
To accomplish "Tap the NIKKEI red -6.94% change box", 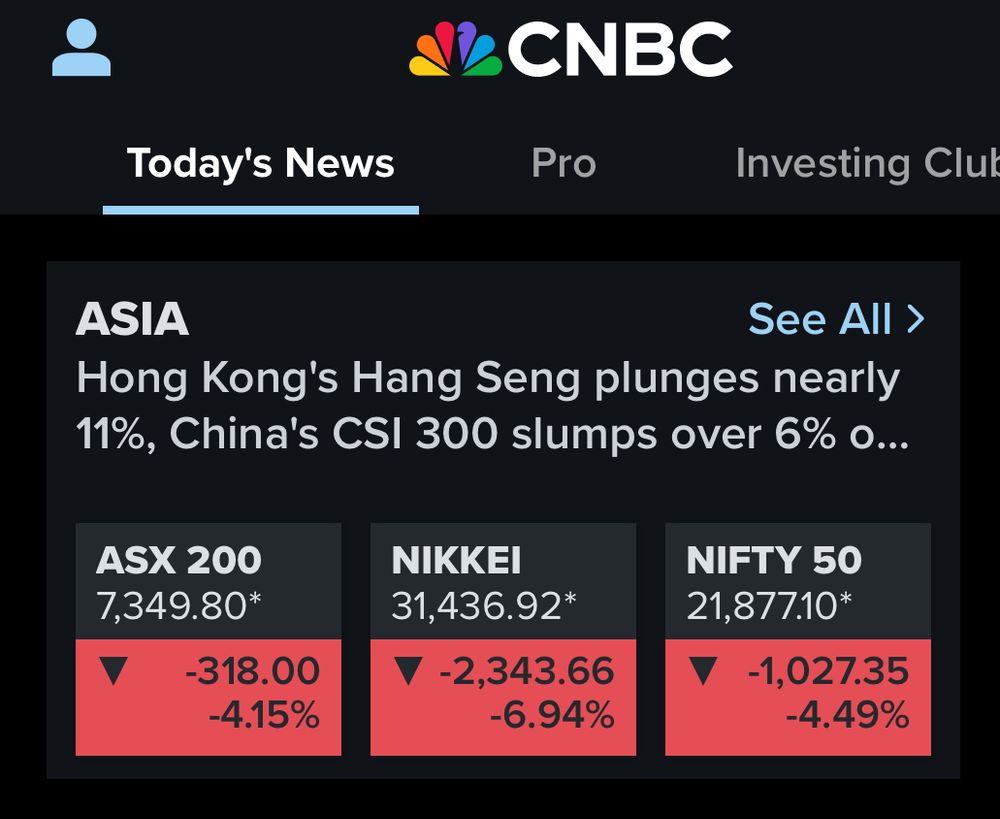I will pos(503,697).
